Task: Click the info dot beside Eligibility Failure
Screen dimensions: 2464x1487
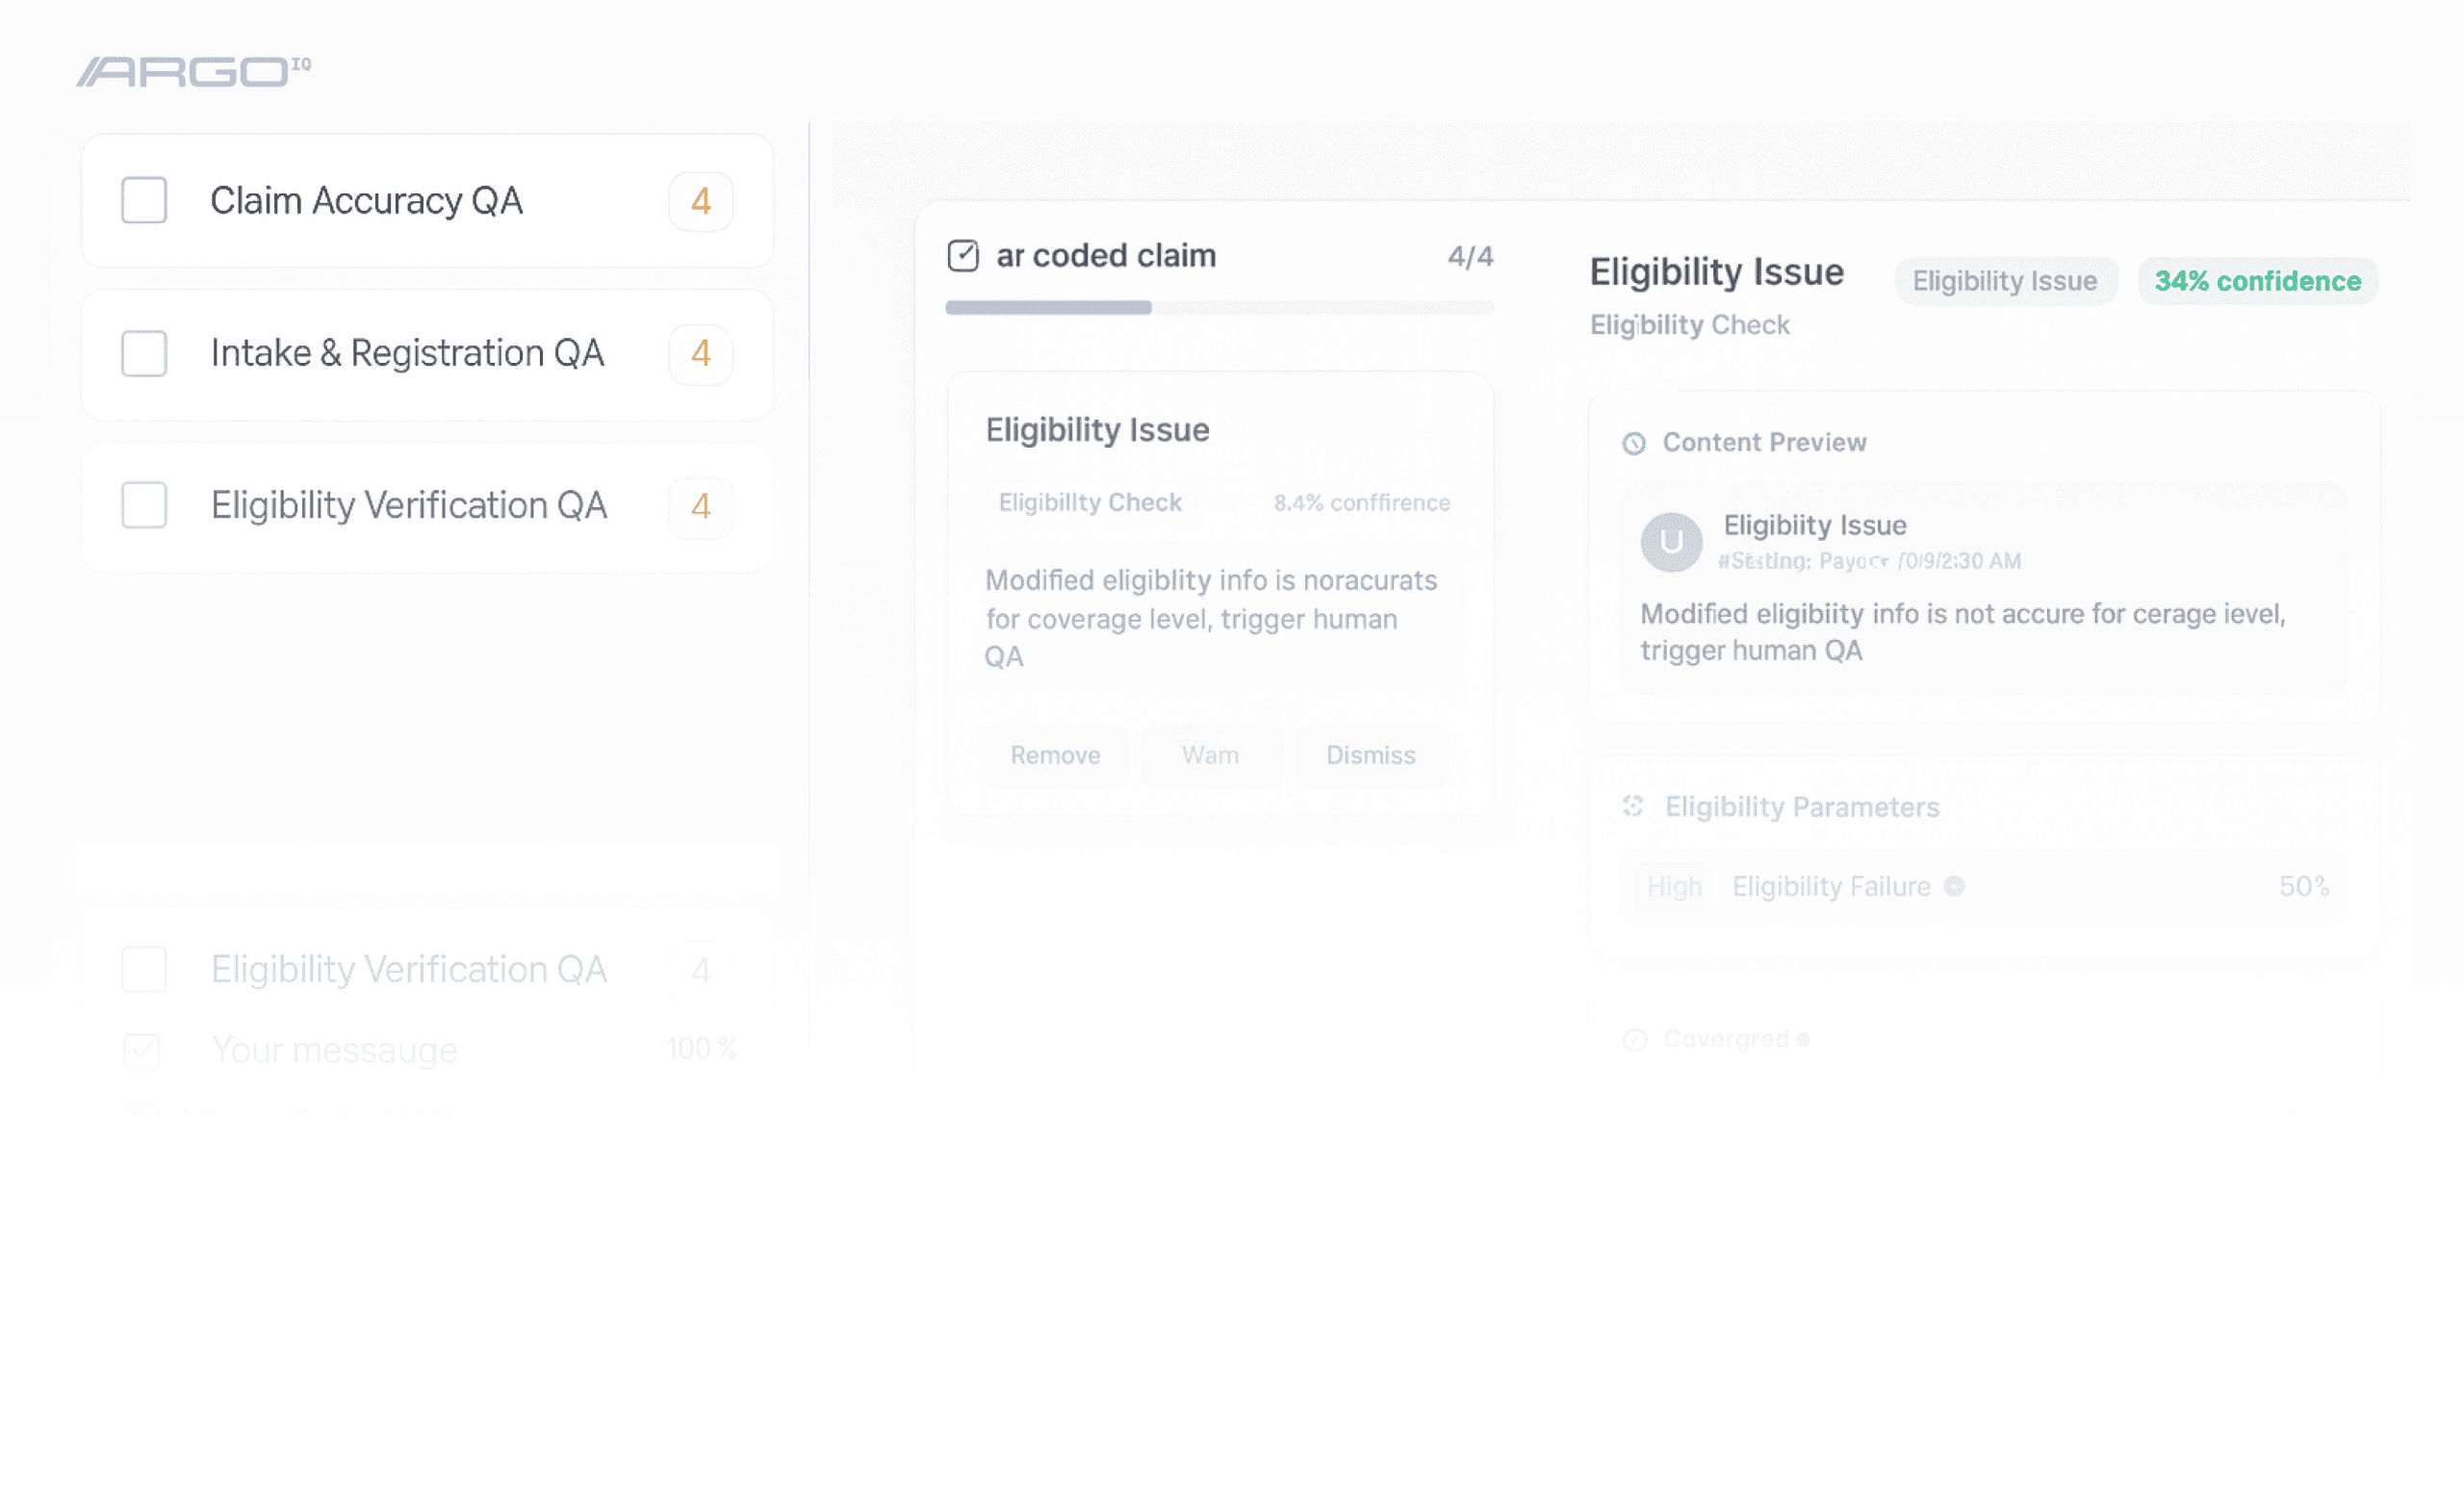Action: tap(1953, 886)
